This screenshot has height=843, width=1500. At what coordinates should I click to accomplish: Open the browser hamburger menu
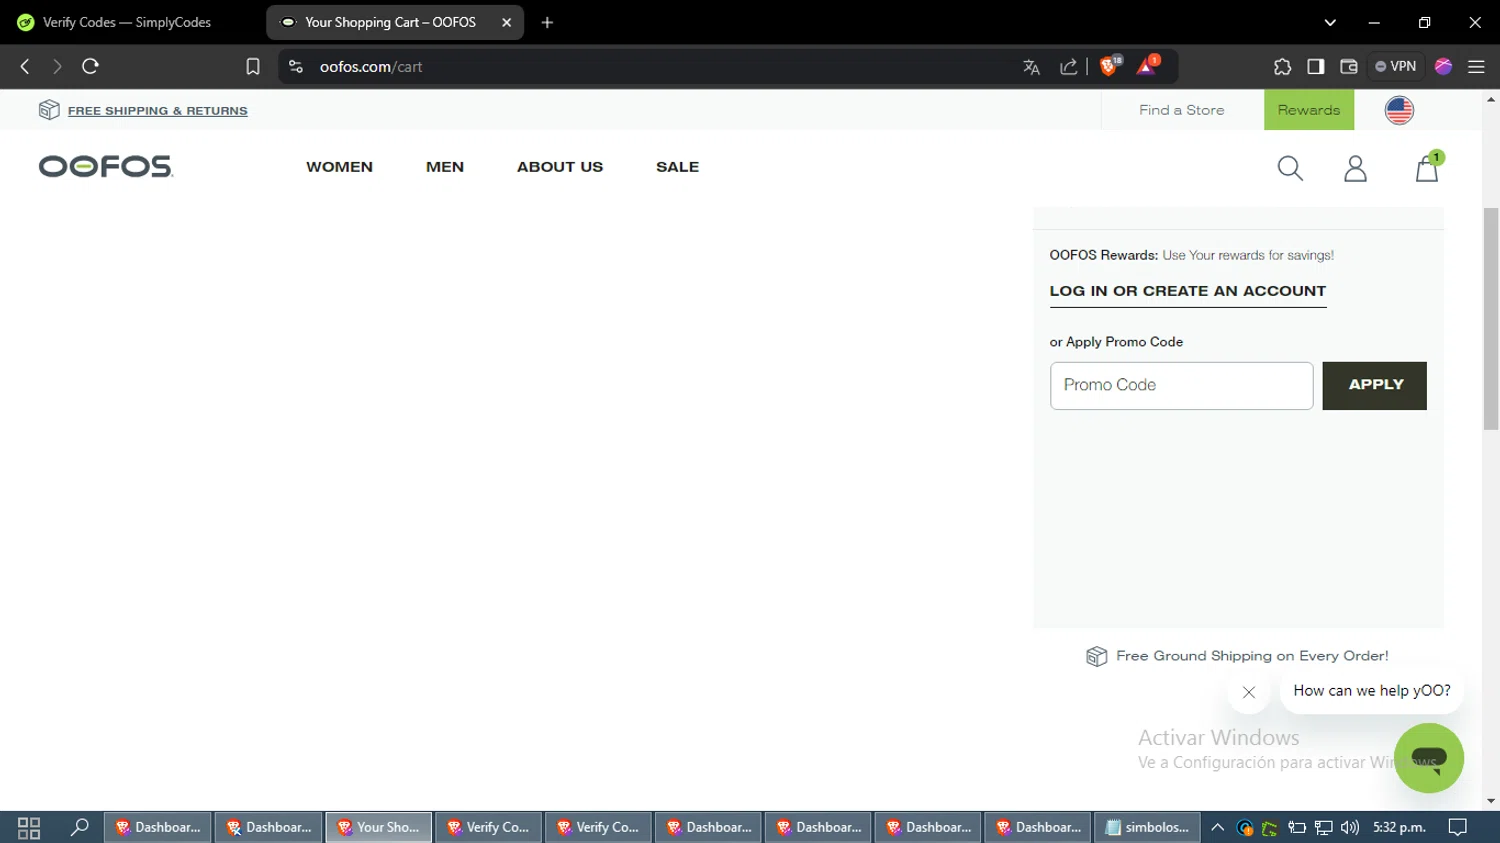[x=1476, y=66]
